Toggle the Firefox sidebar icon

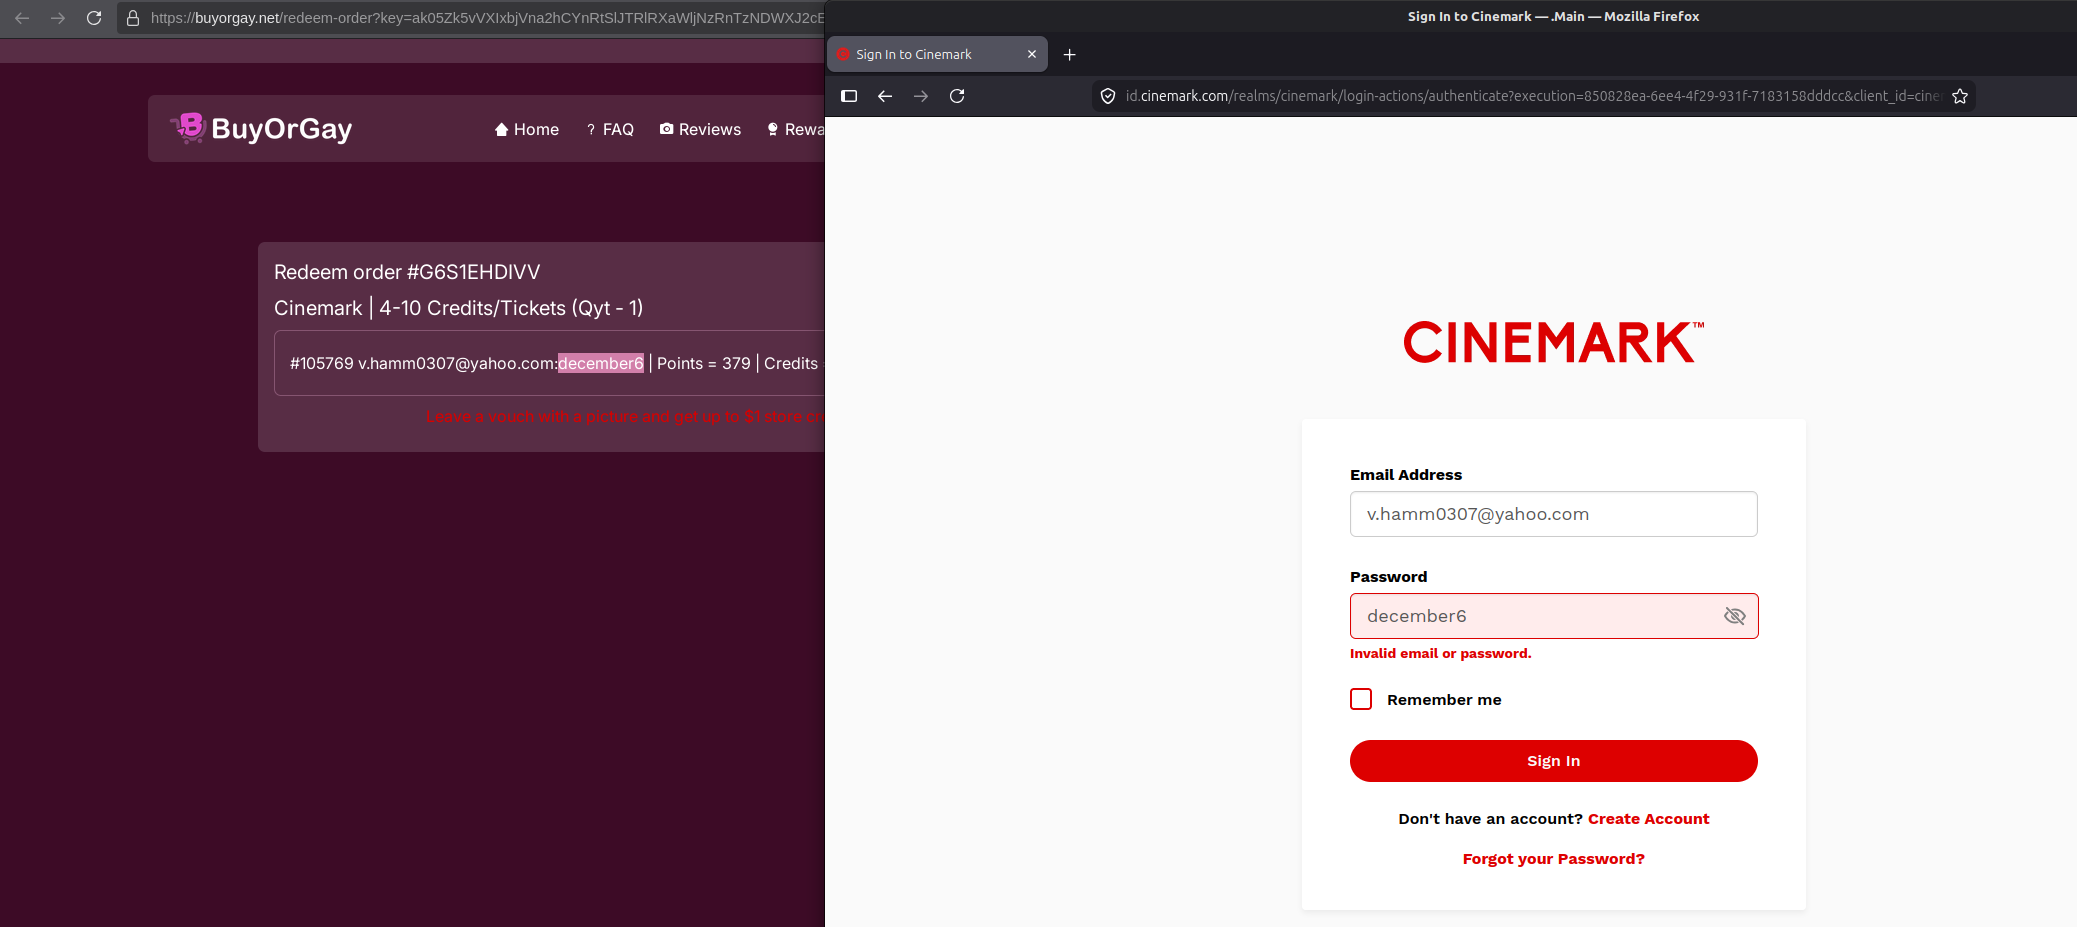click(x=849, y=96)
